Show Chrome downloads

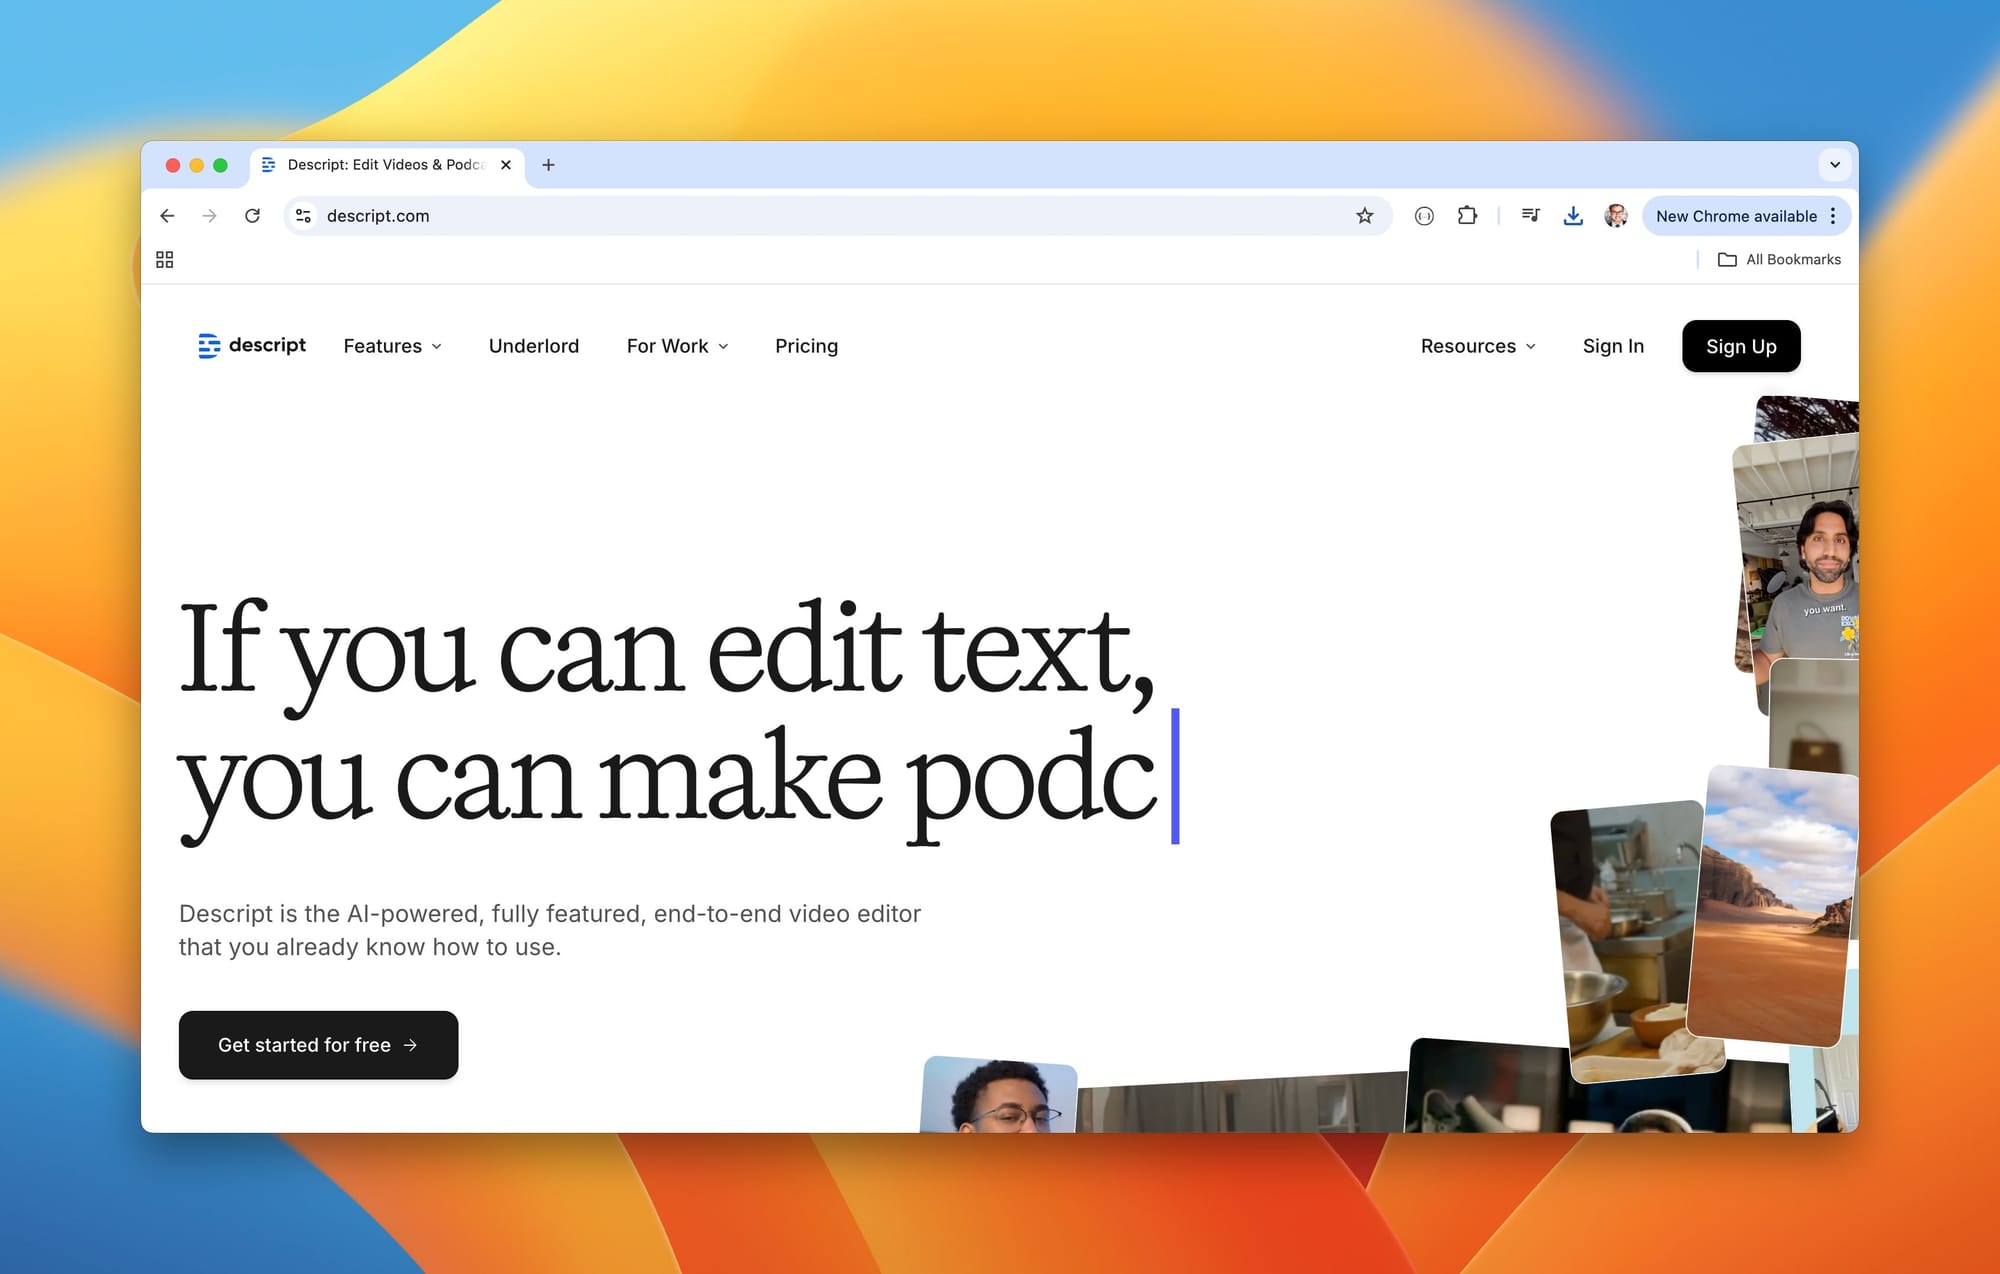(1573, 216)
